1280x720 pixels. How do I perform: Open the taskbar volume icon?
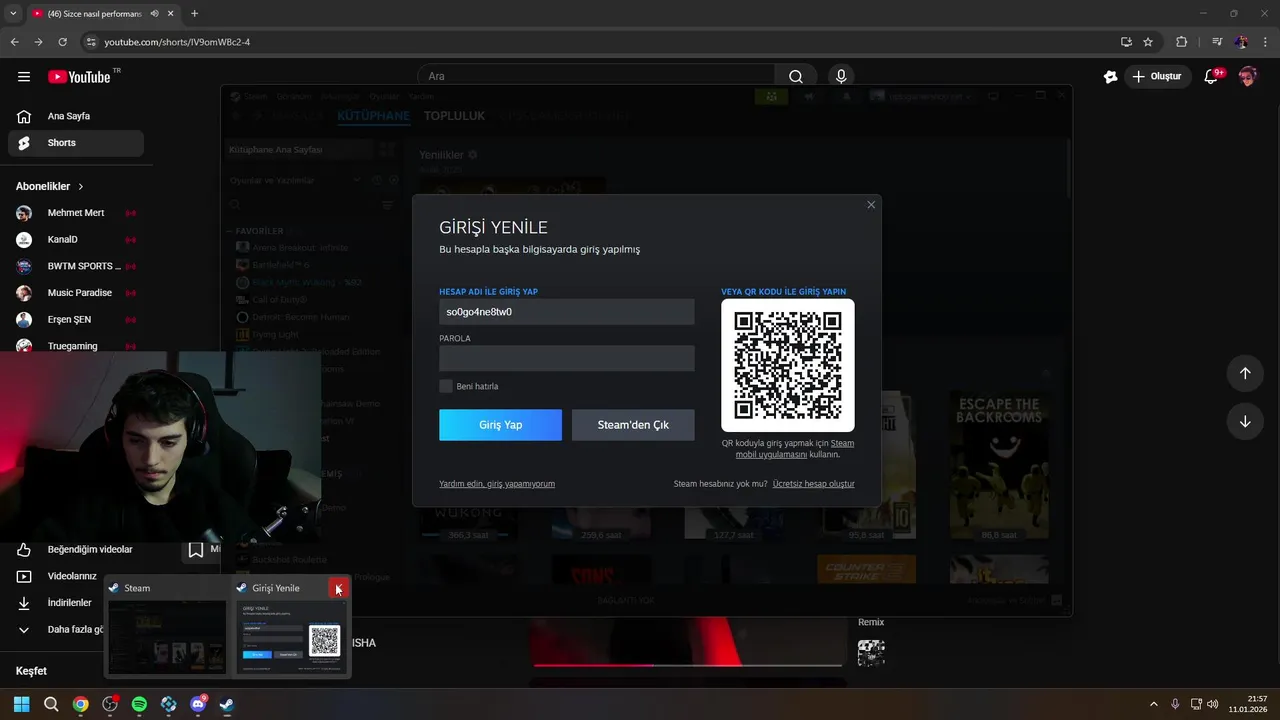[1212, 704]
